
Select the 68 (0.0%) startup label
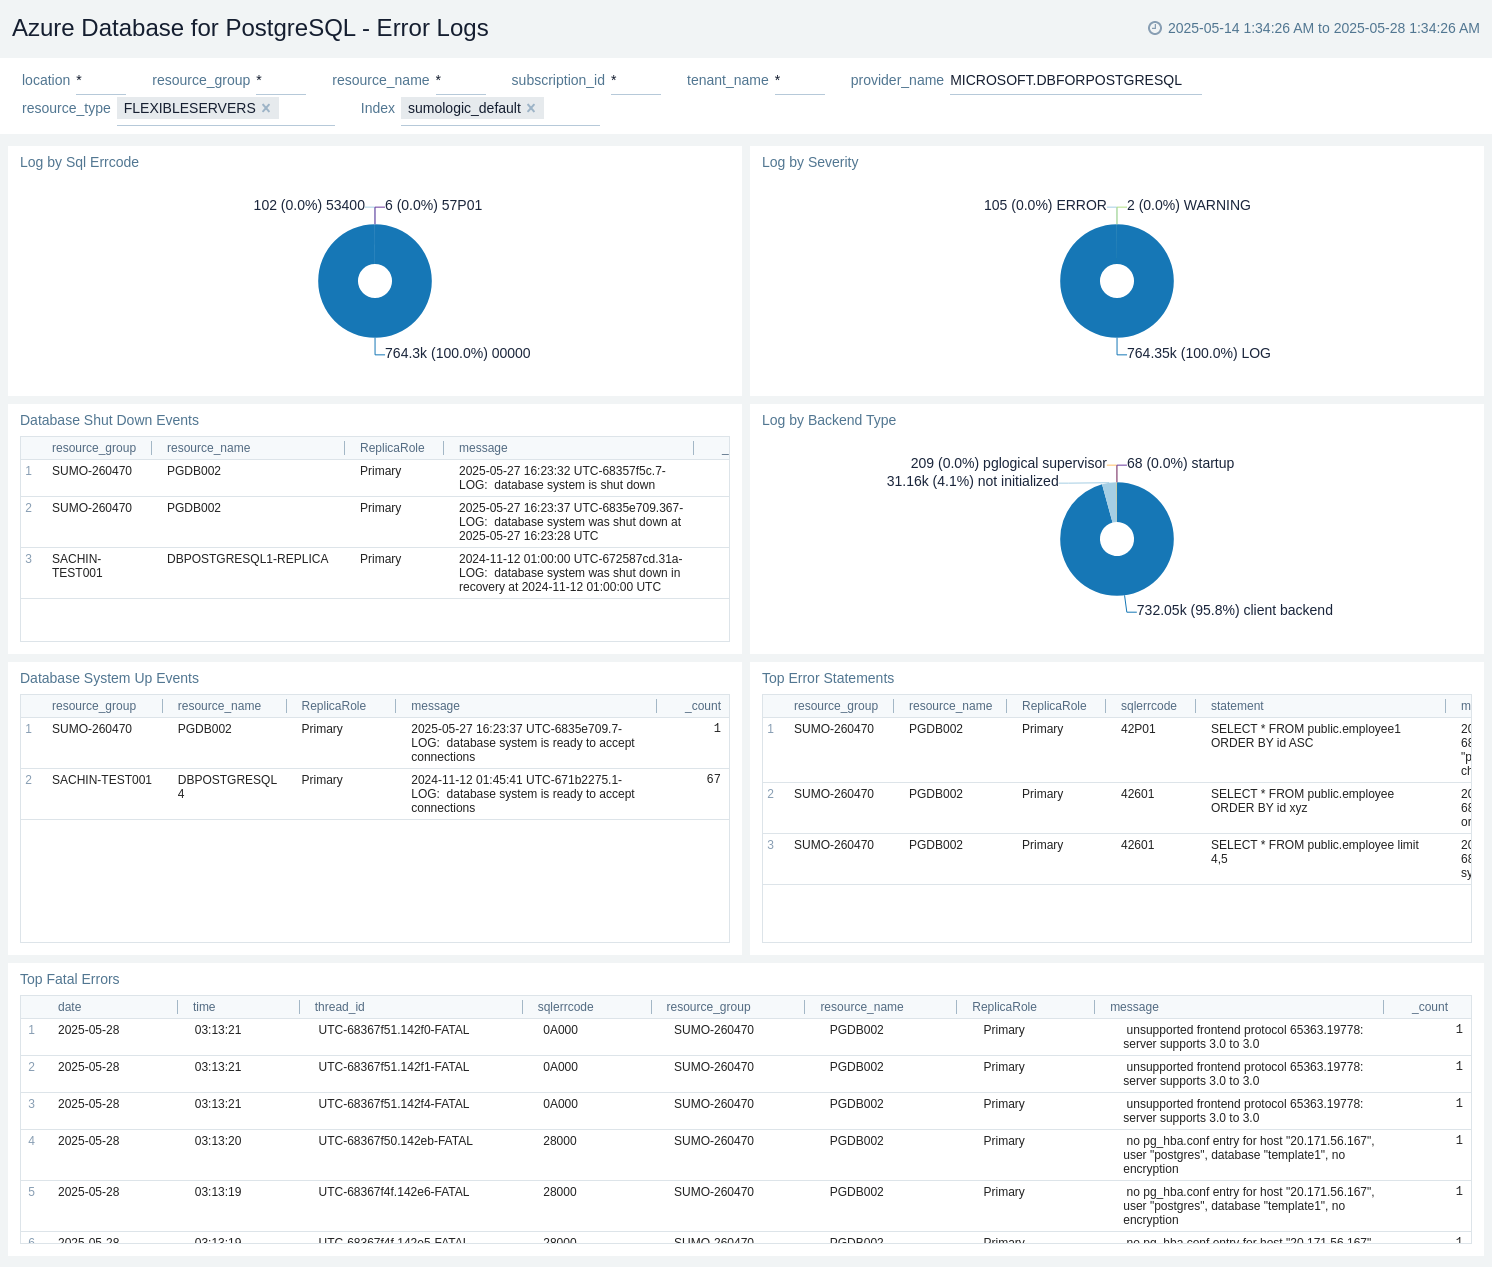pos(1180,463)
